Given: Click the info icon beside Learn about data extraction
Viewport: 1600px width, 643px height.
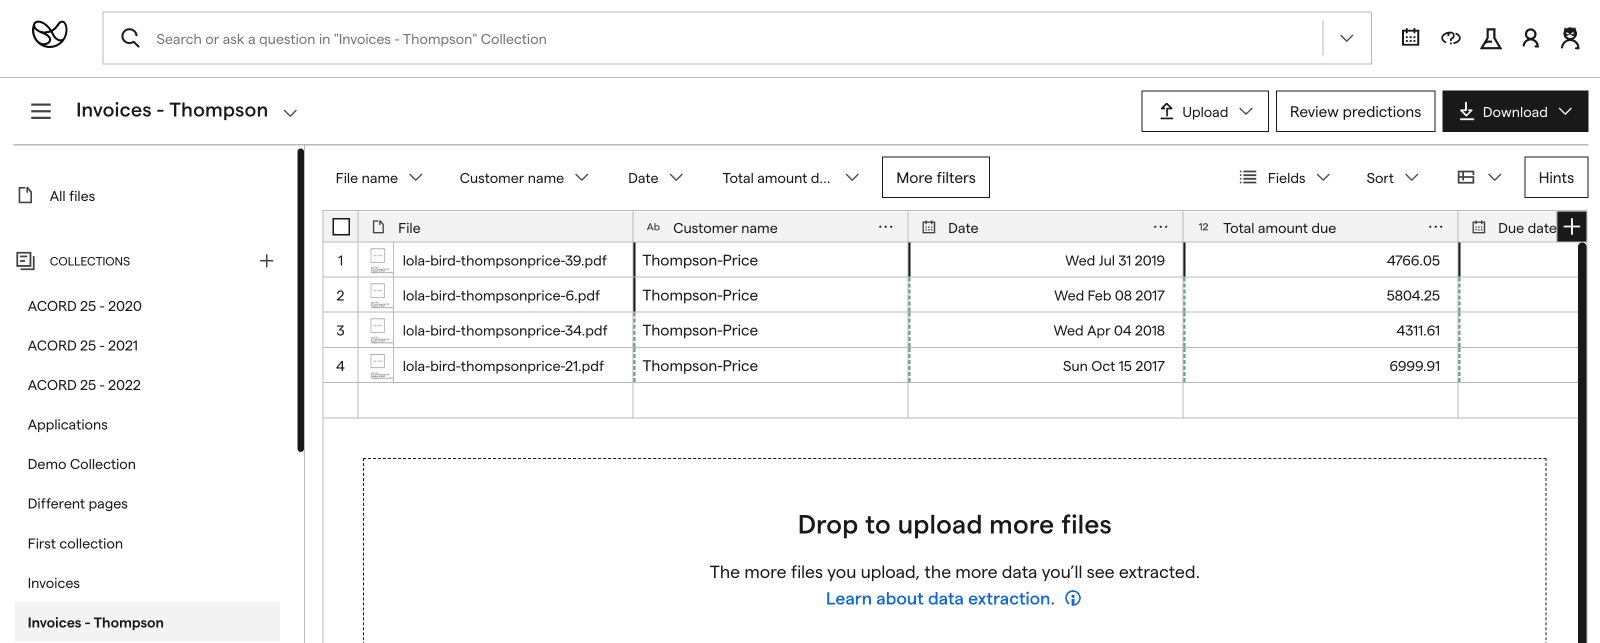Looking at the screenshot, I should [1073, 598].
